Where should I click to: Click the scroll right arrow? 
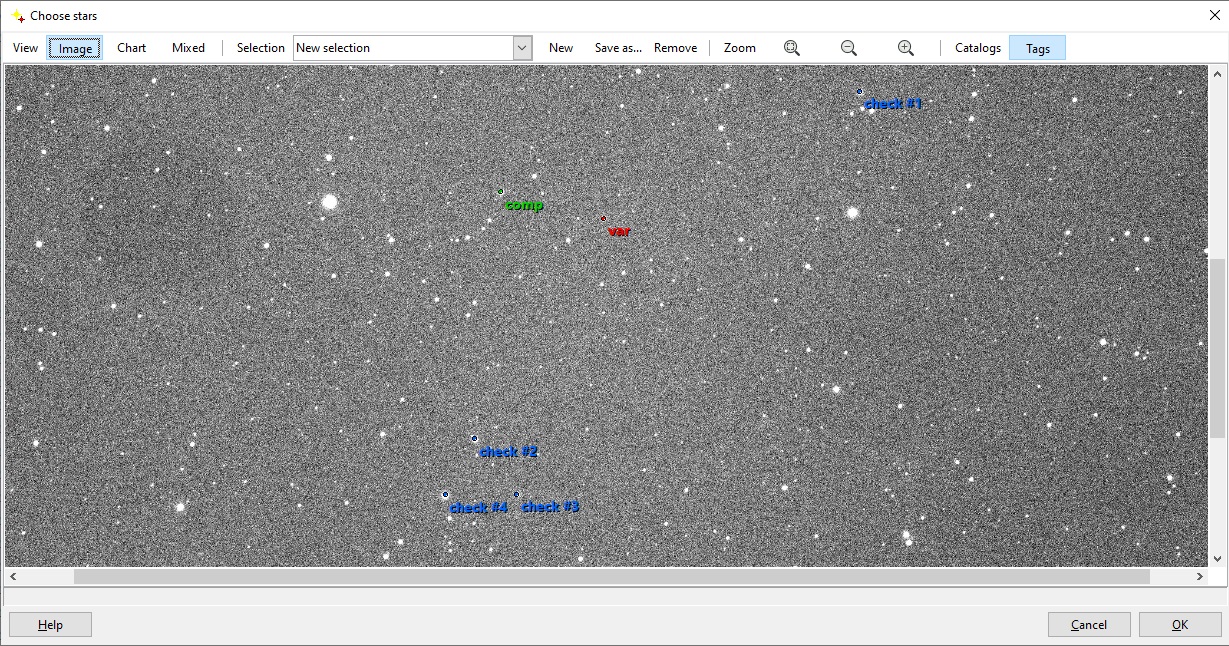click(1200, 577)
